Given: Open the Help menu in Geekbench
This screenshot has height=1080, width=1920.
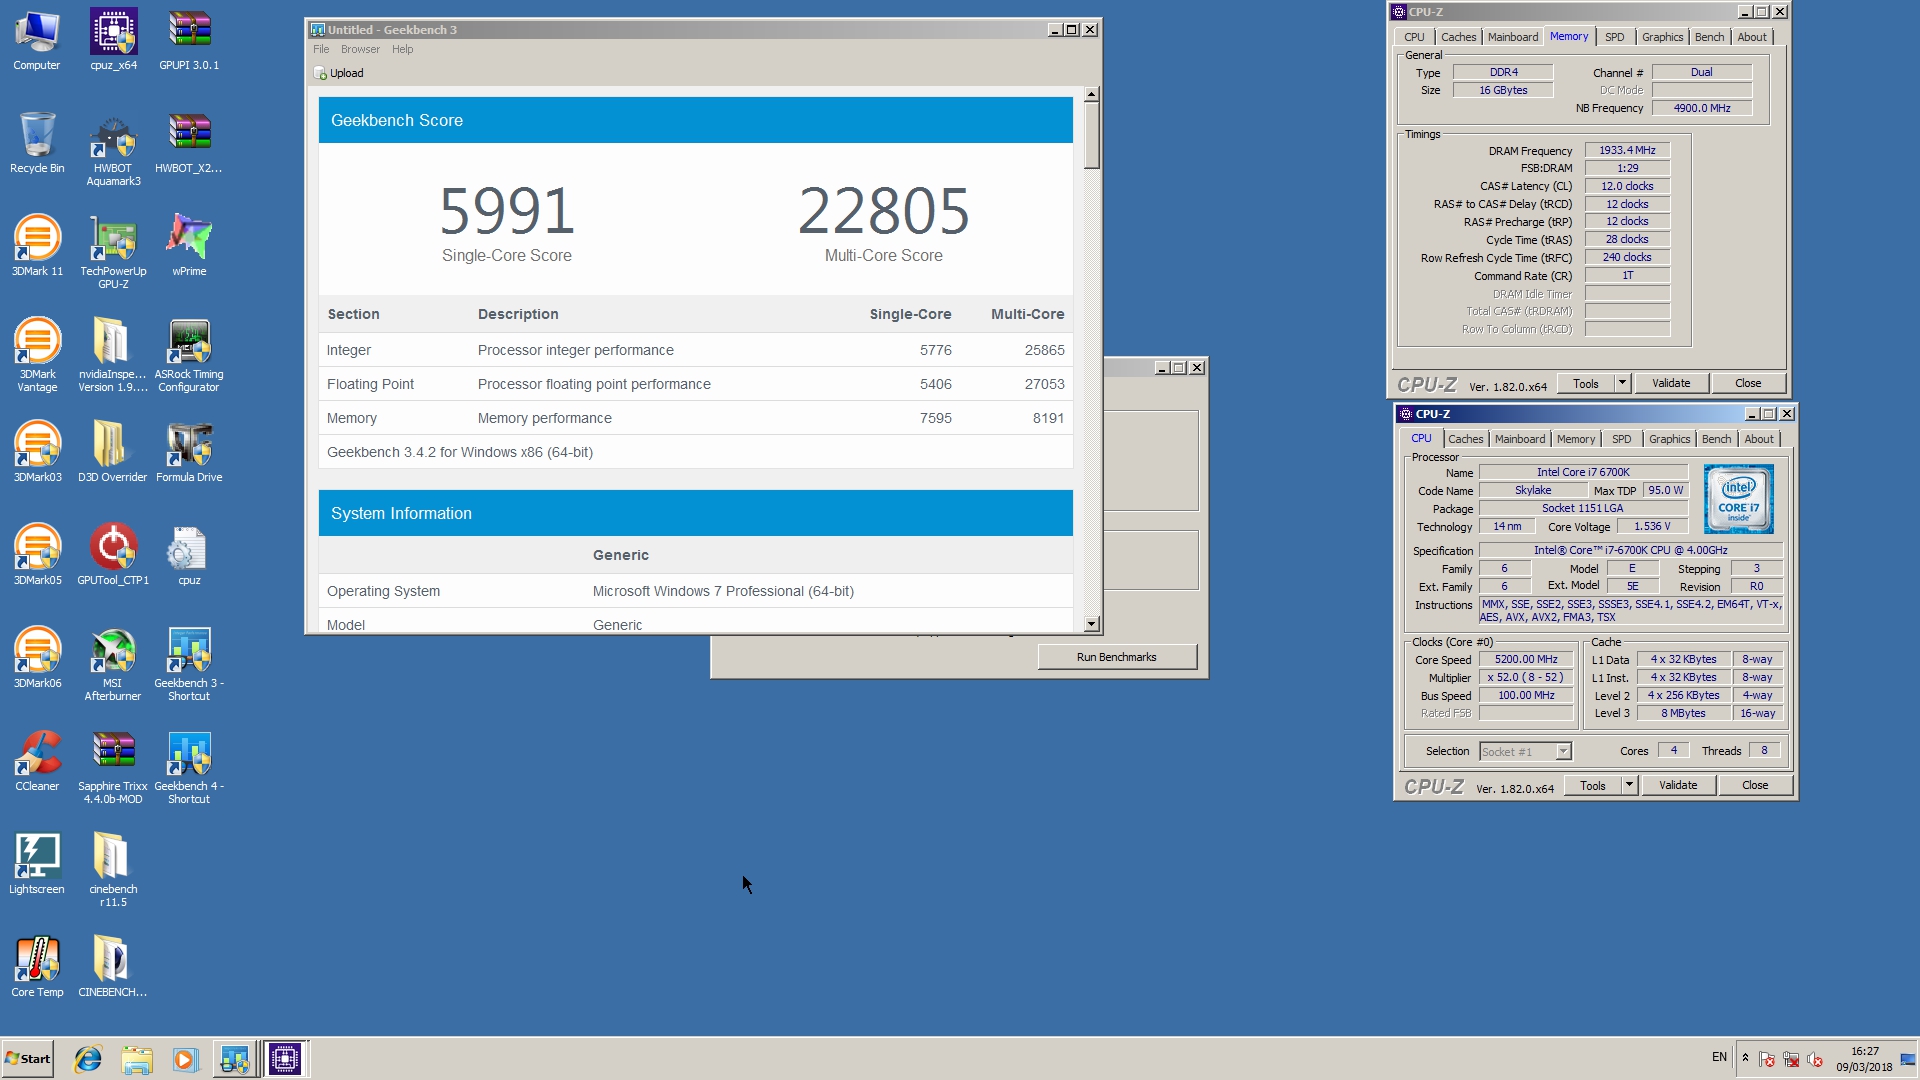Looking at the screenshot, I should 402,49.
